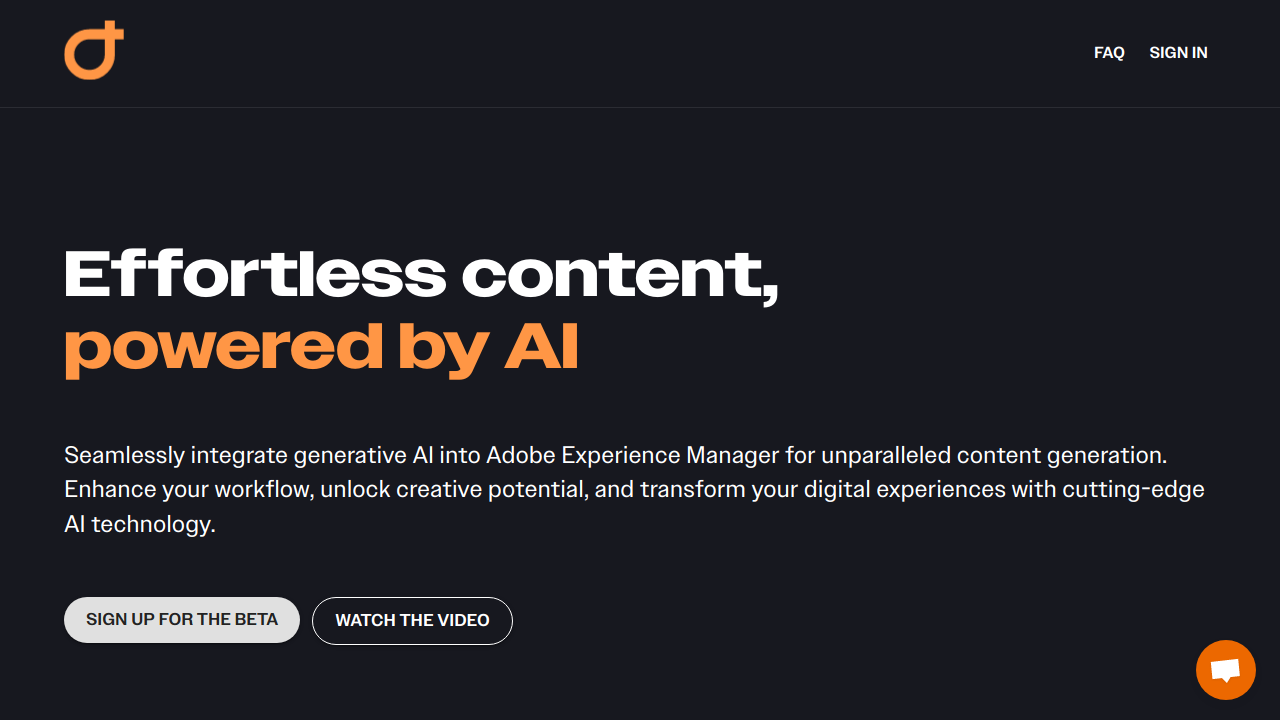Click the "Effortless content," headline
This screenshot has height=720, width=1280.
tap(421, 274)
